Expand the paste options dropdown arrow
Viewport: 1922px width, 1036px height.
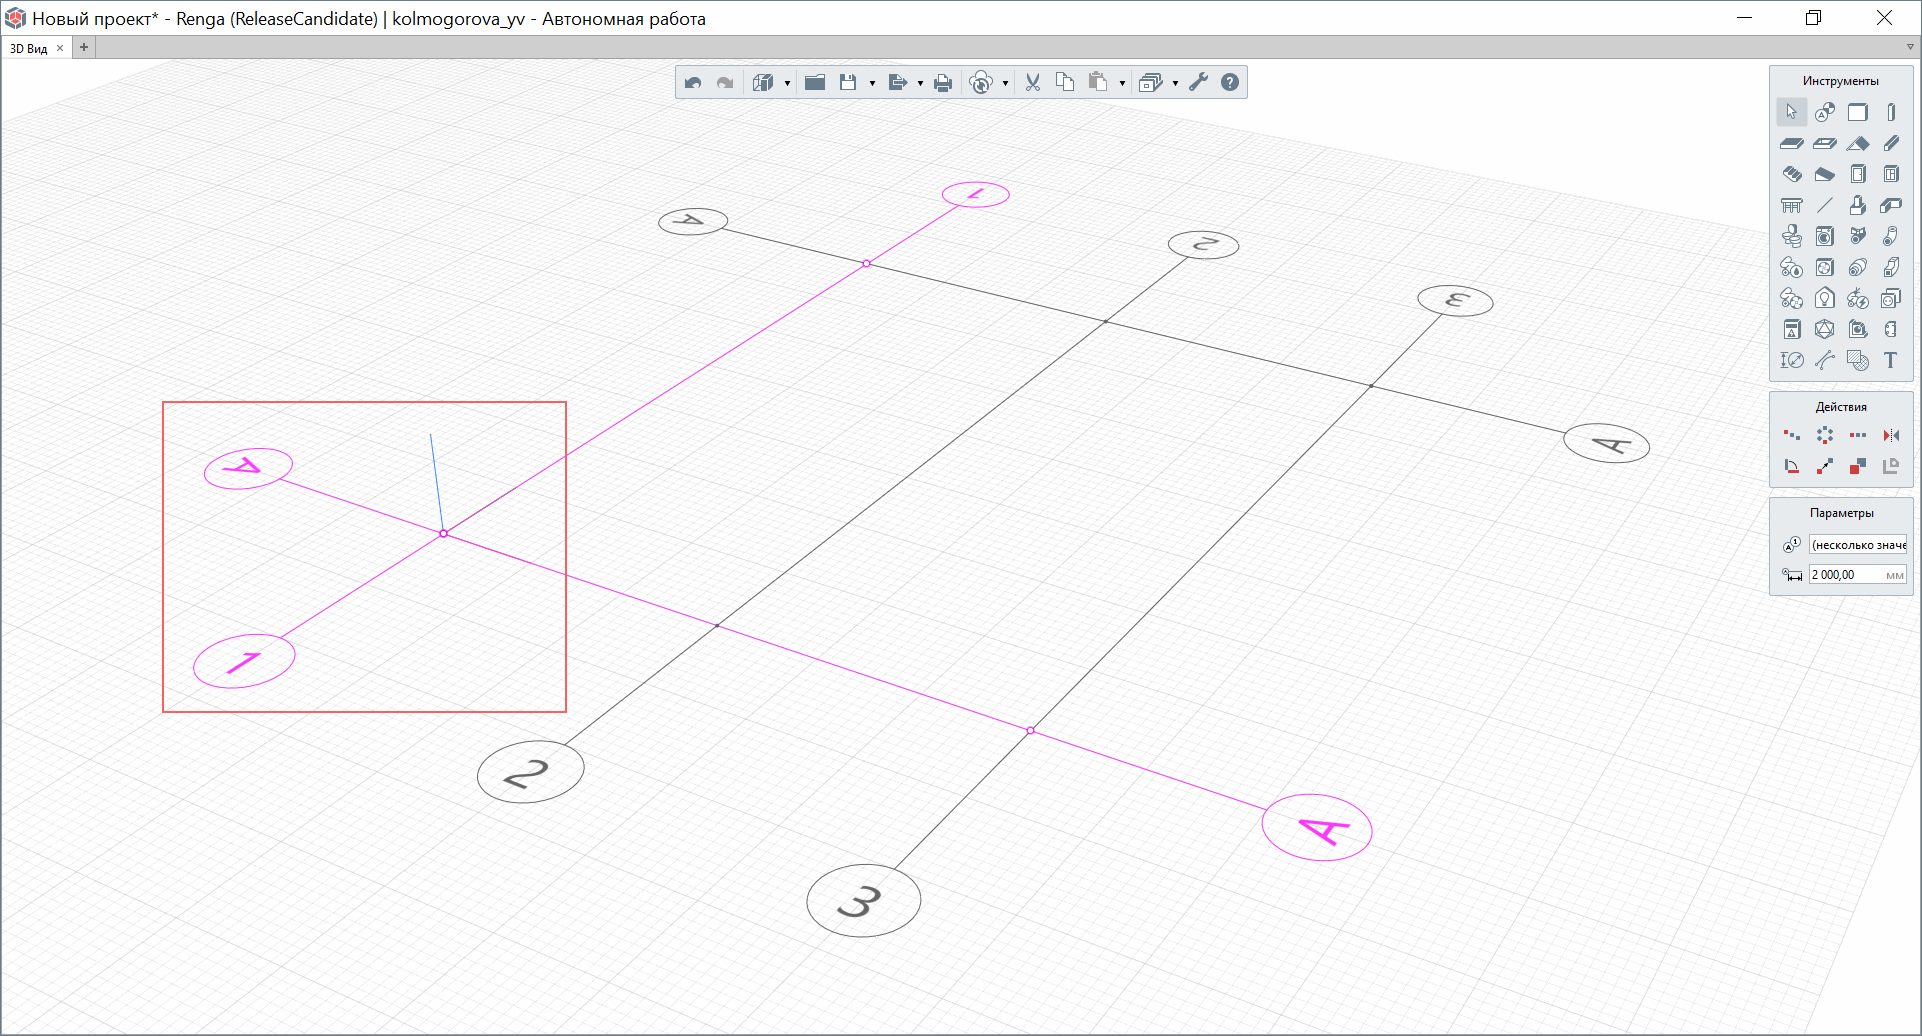(x=1122, y=83)
